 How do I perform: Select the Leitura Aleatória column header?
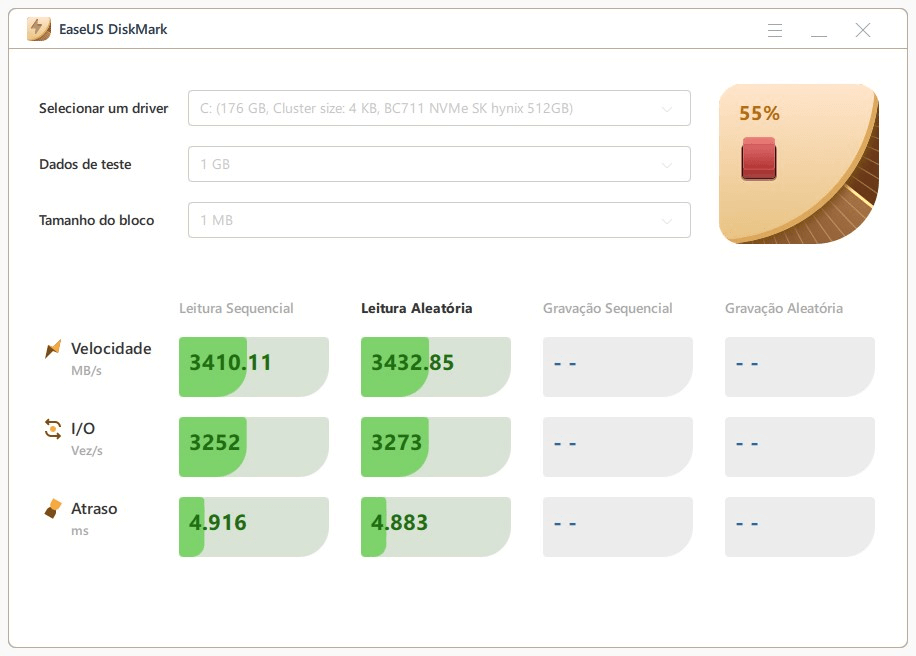[x=417, y=308]
